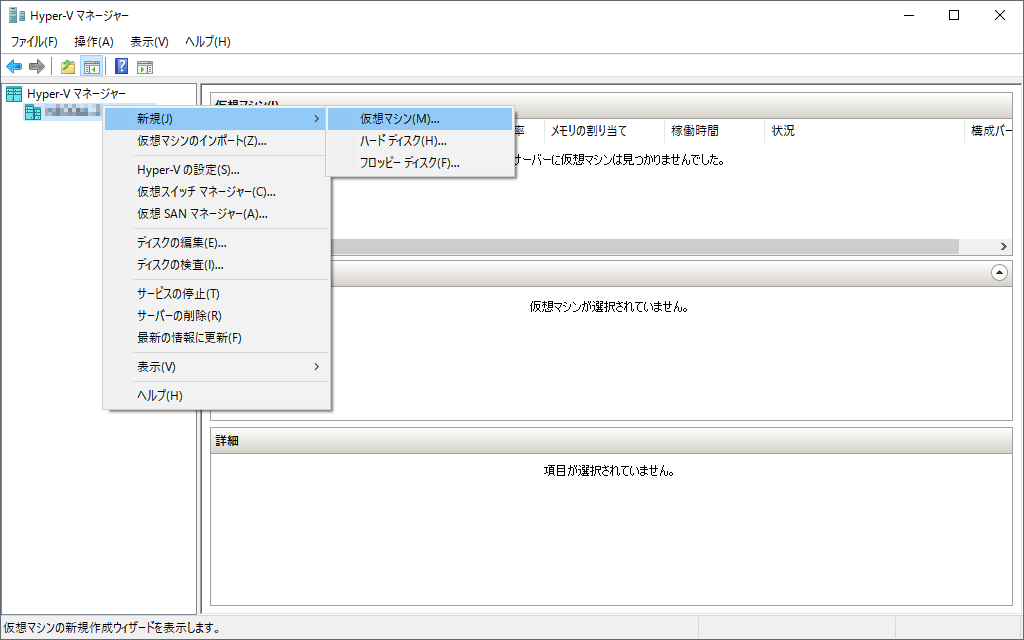Open 仮想スイッチ マネージャー(C)...

pos(216,192)
